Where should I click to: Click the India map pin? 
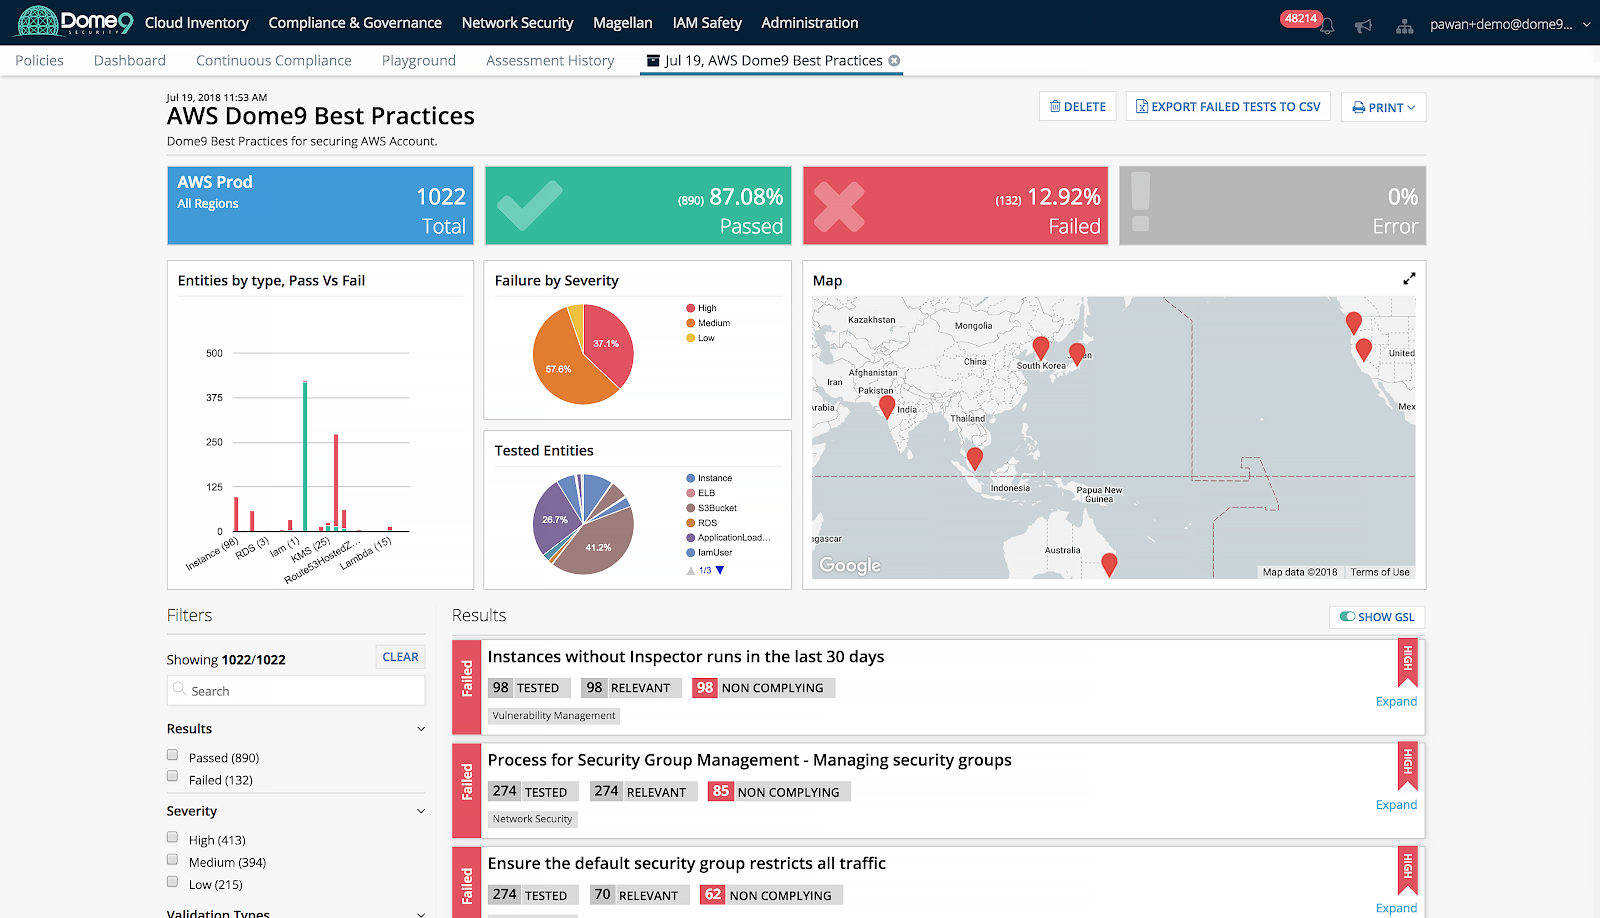click(x=887, y=406)
